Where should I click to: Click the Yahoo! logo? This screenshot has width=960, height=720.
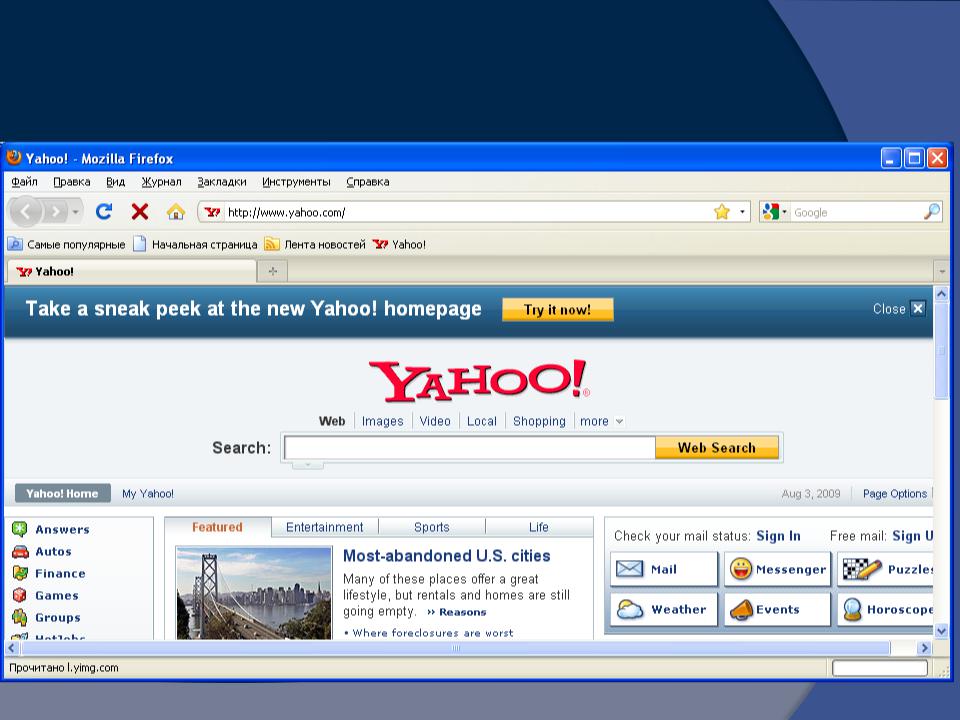479,380
